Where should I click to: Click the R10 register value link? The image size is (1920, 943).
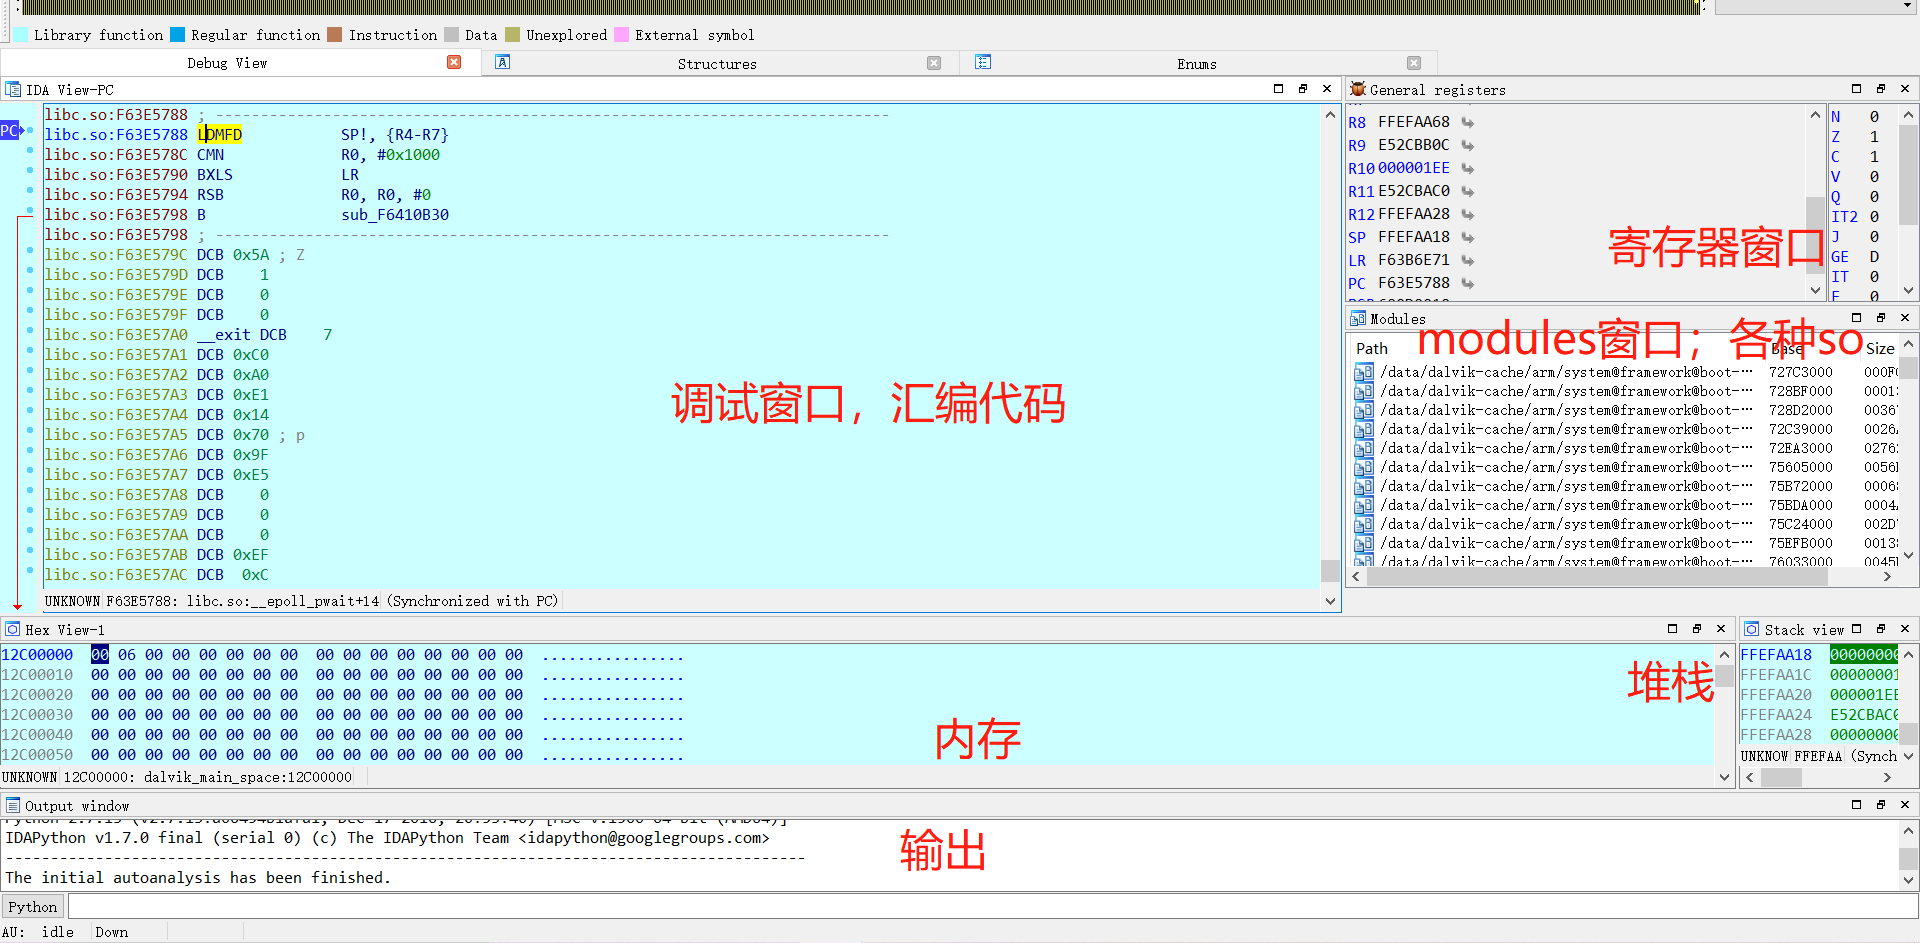pos(1413,168)
